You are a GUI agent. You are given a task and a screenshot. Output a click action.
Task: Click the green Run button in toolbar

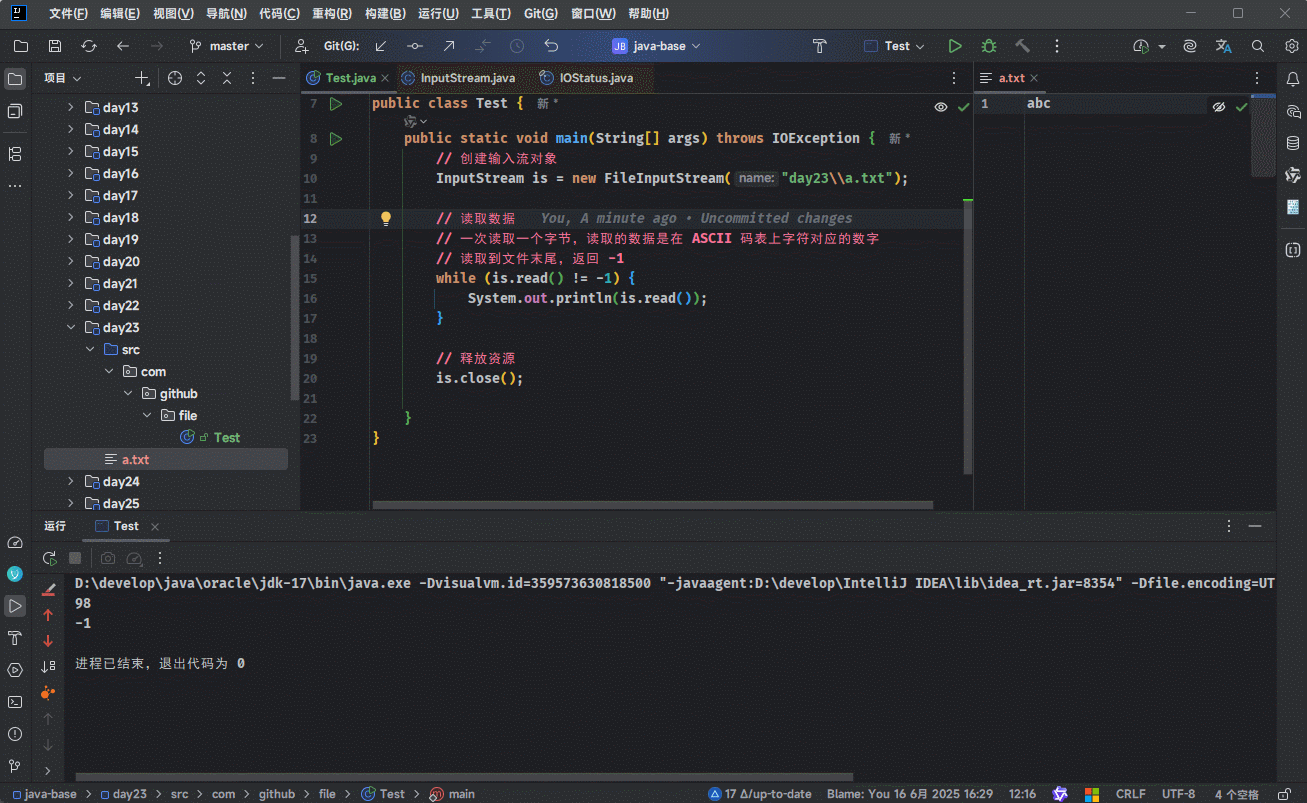coord(955,46)
